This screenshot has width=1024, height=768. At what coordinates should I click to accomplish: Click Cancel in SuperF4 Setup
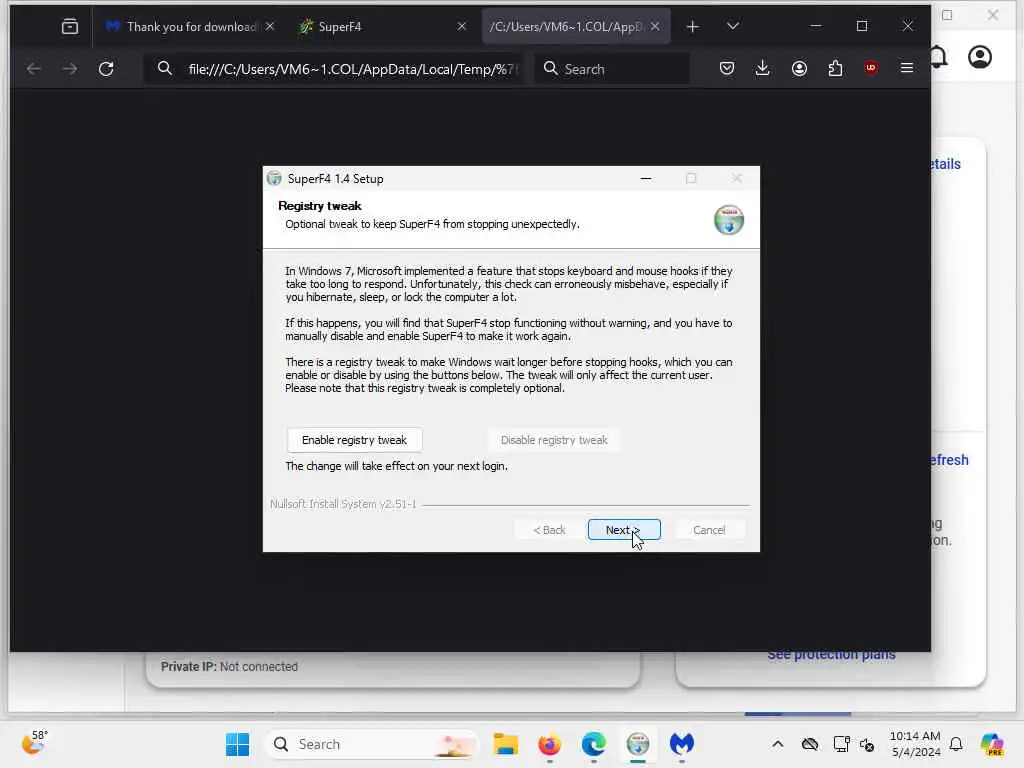(x=709, y=530)
